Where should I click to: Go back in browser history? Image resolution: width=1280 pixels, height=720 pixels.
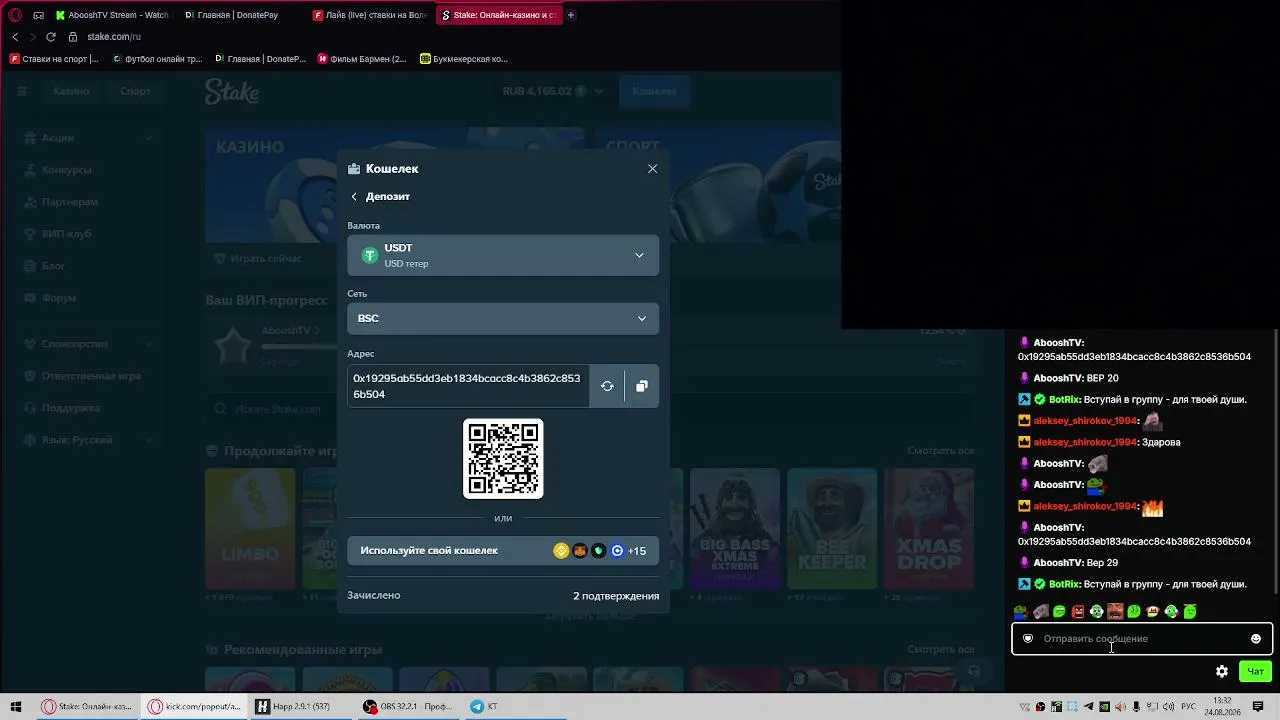[15, 37]
